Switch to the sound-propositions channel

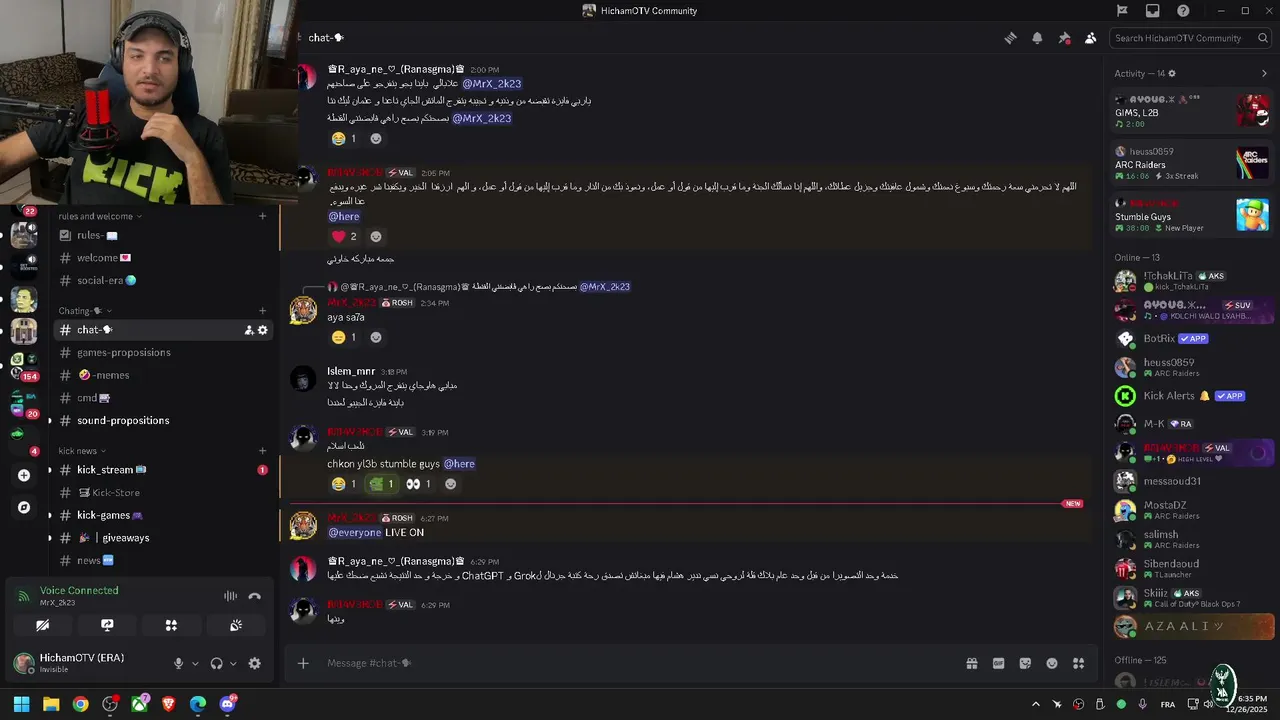point(123,420)
